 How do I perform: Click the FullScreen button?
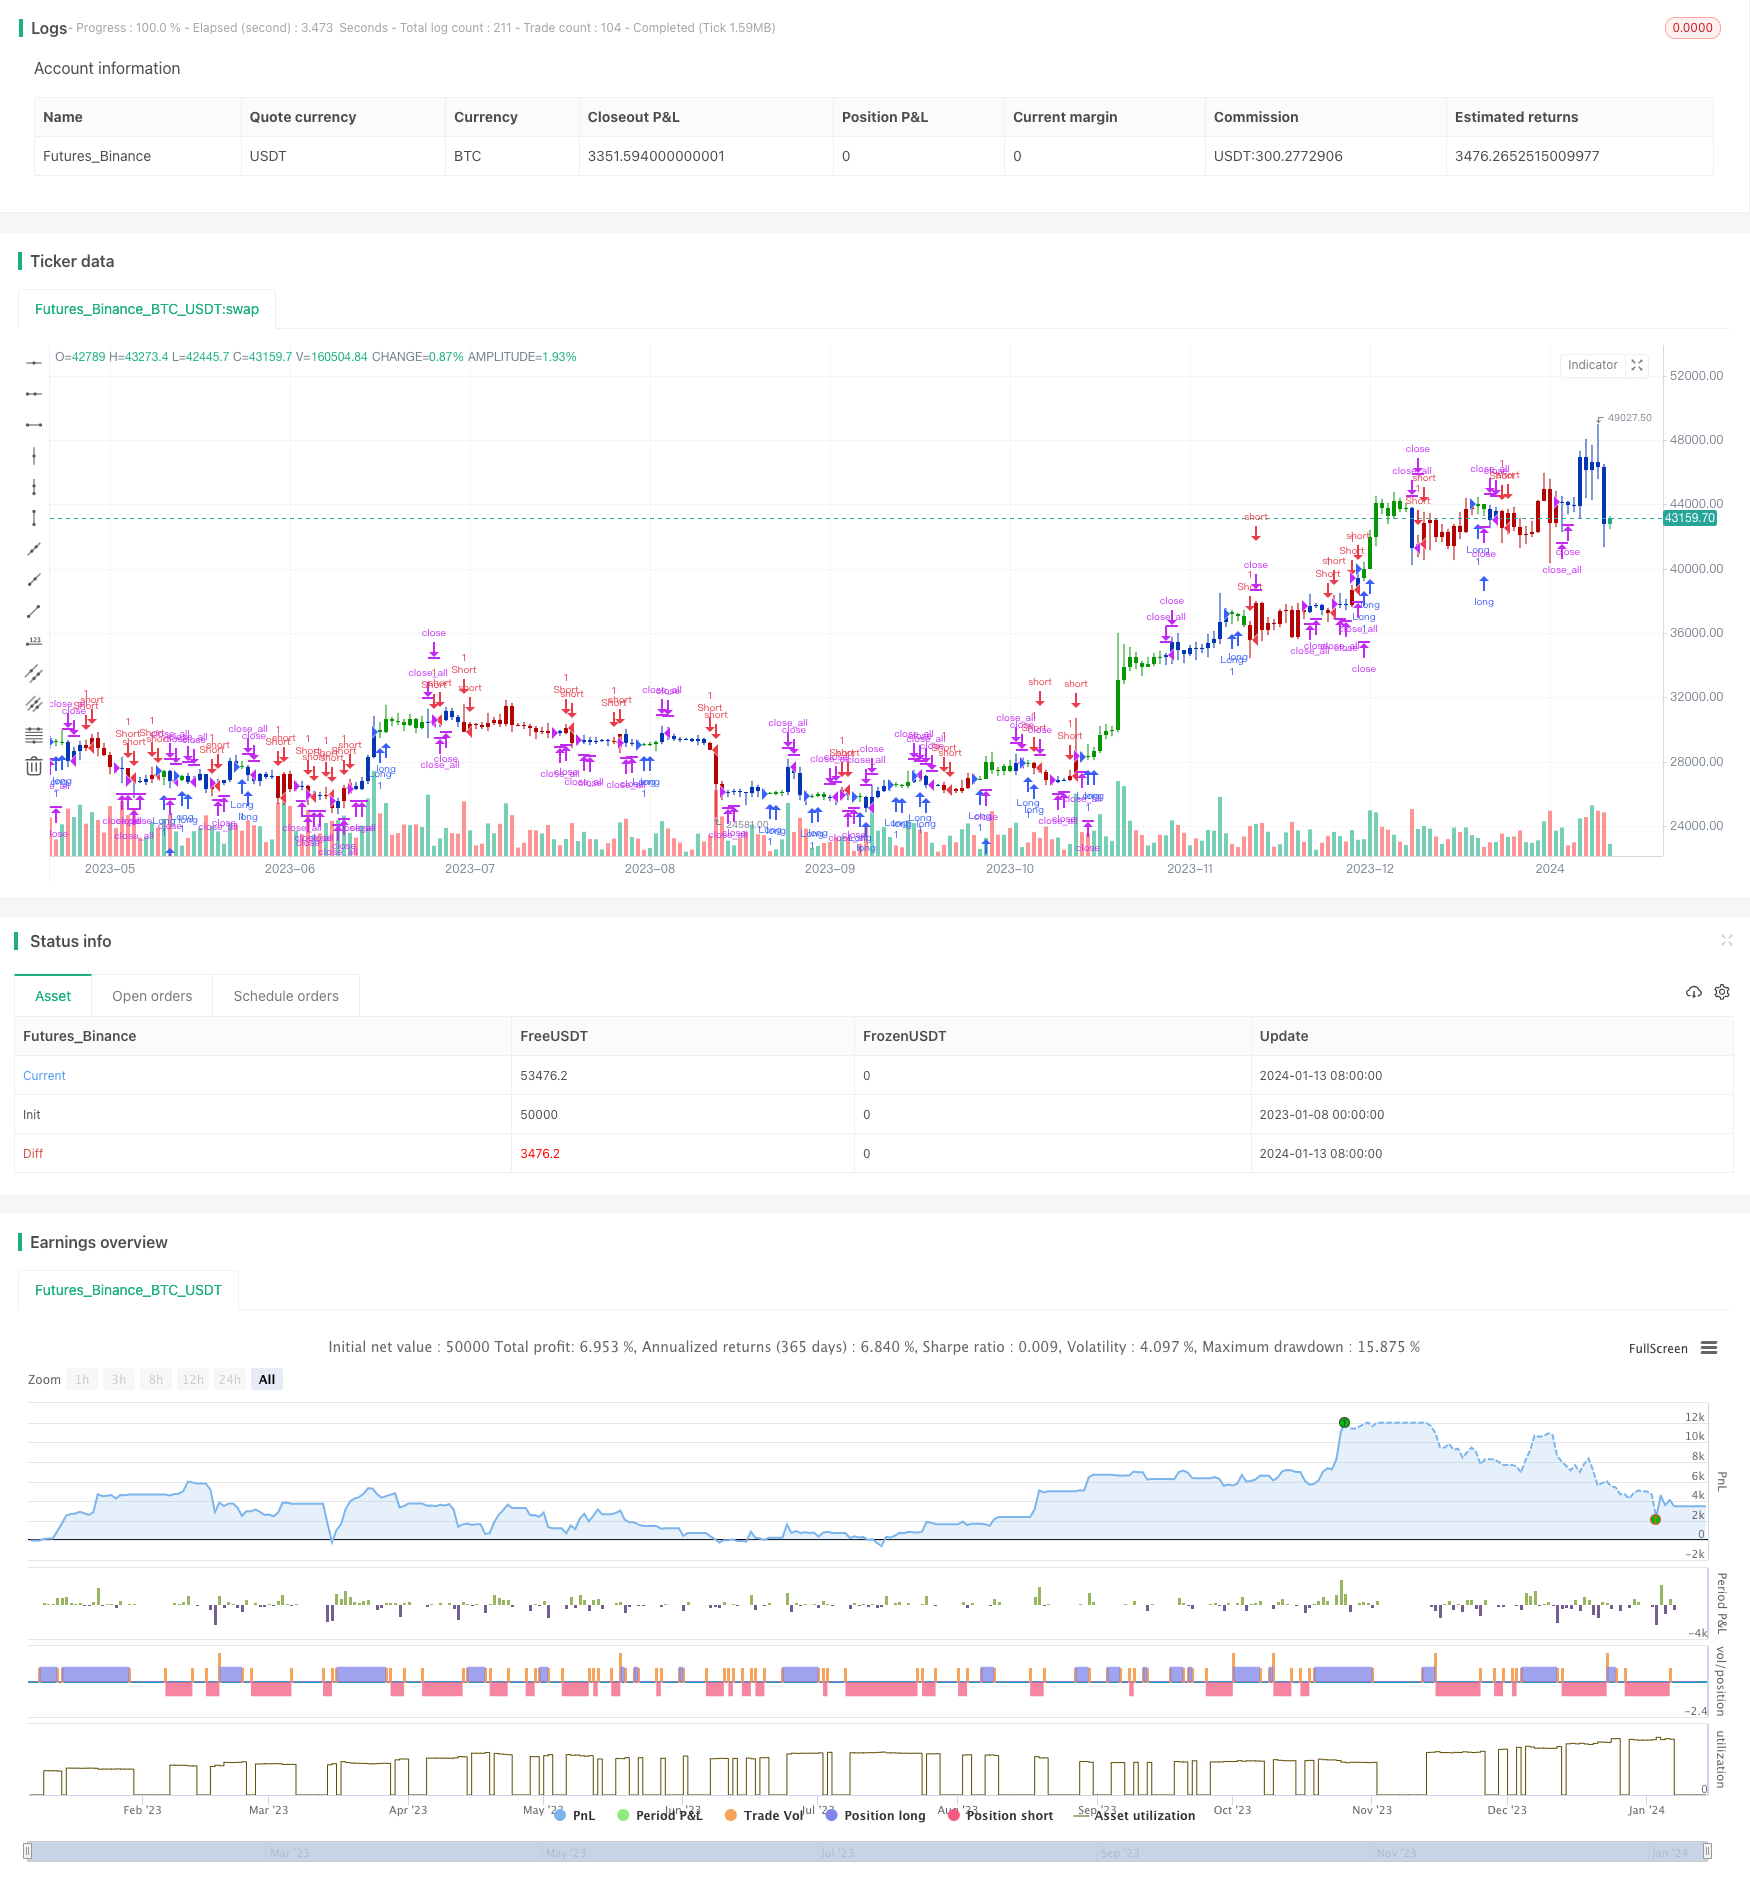[1658, 1348]
